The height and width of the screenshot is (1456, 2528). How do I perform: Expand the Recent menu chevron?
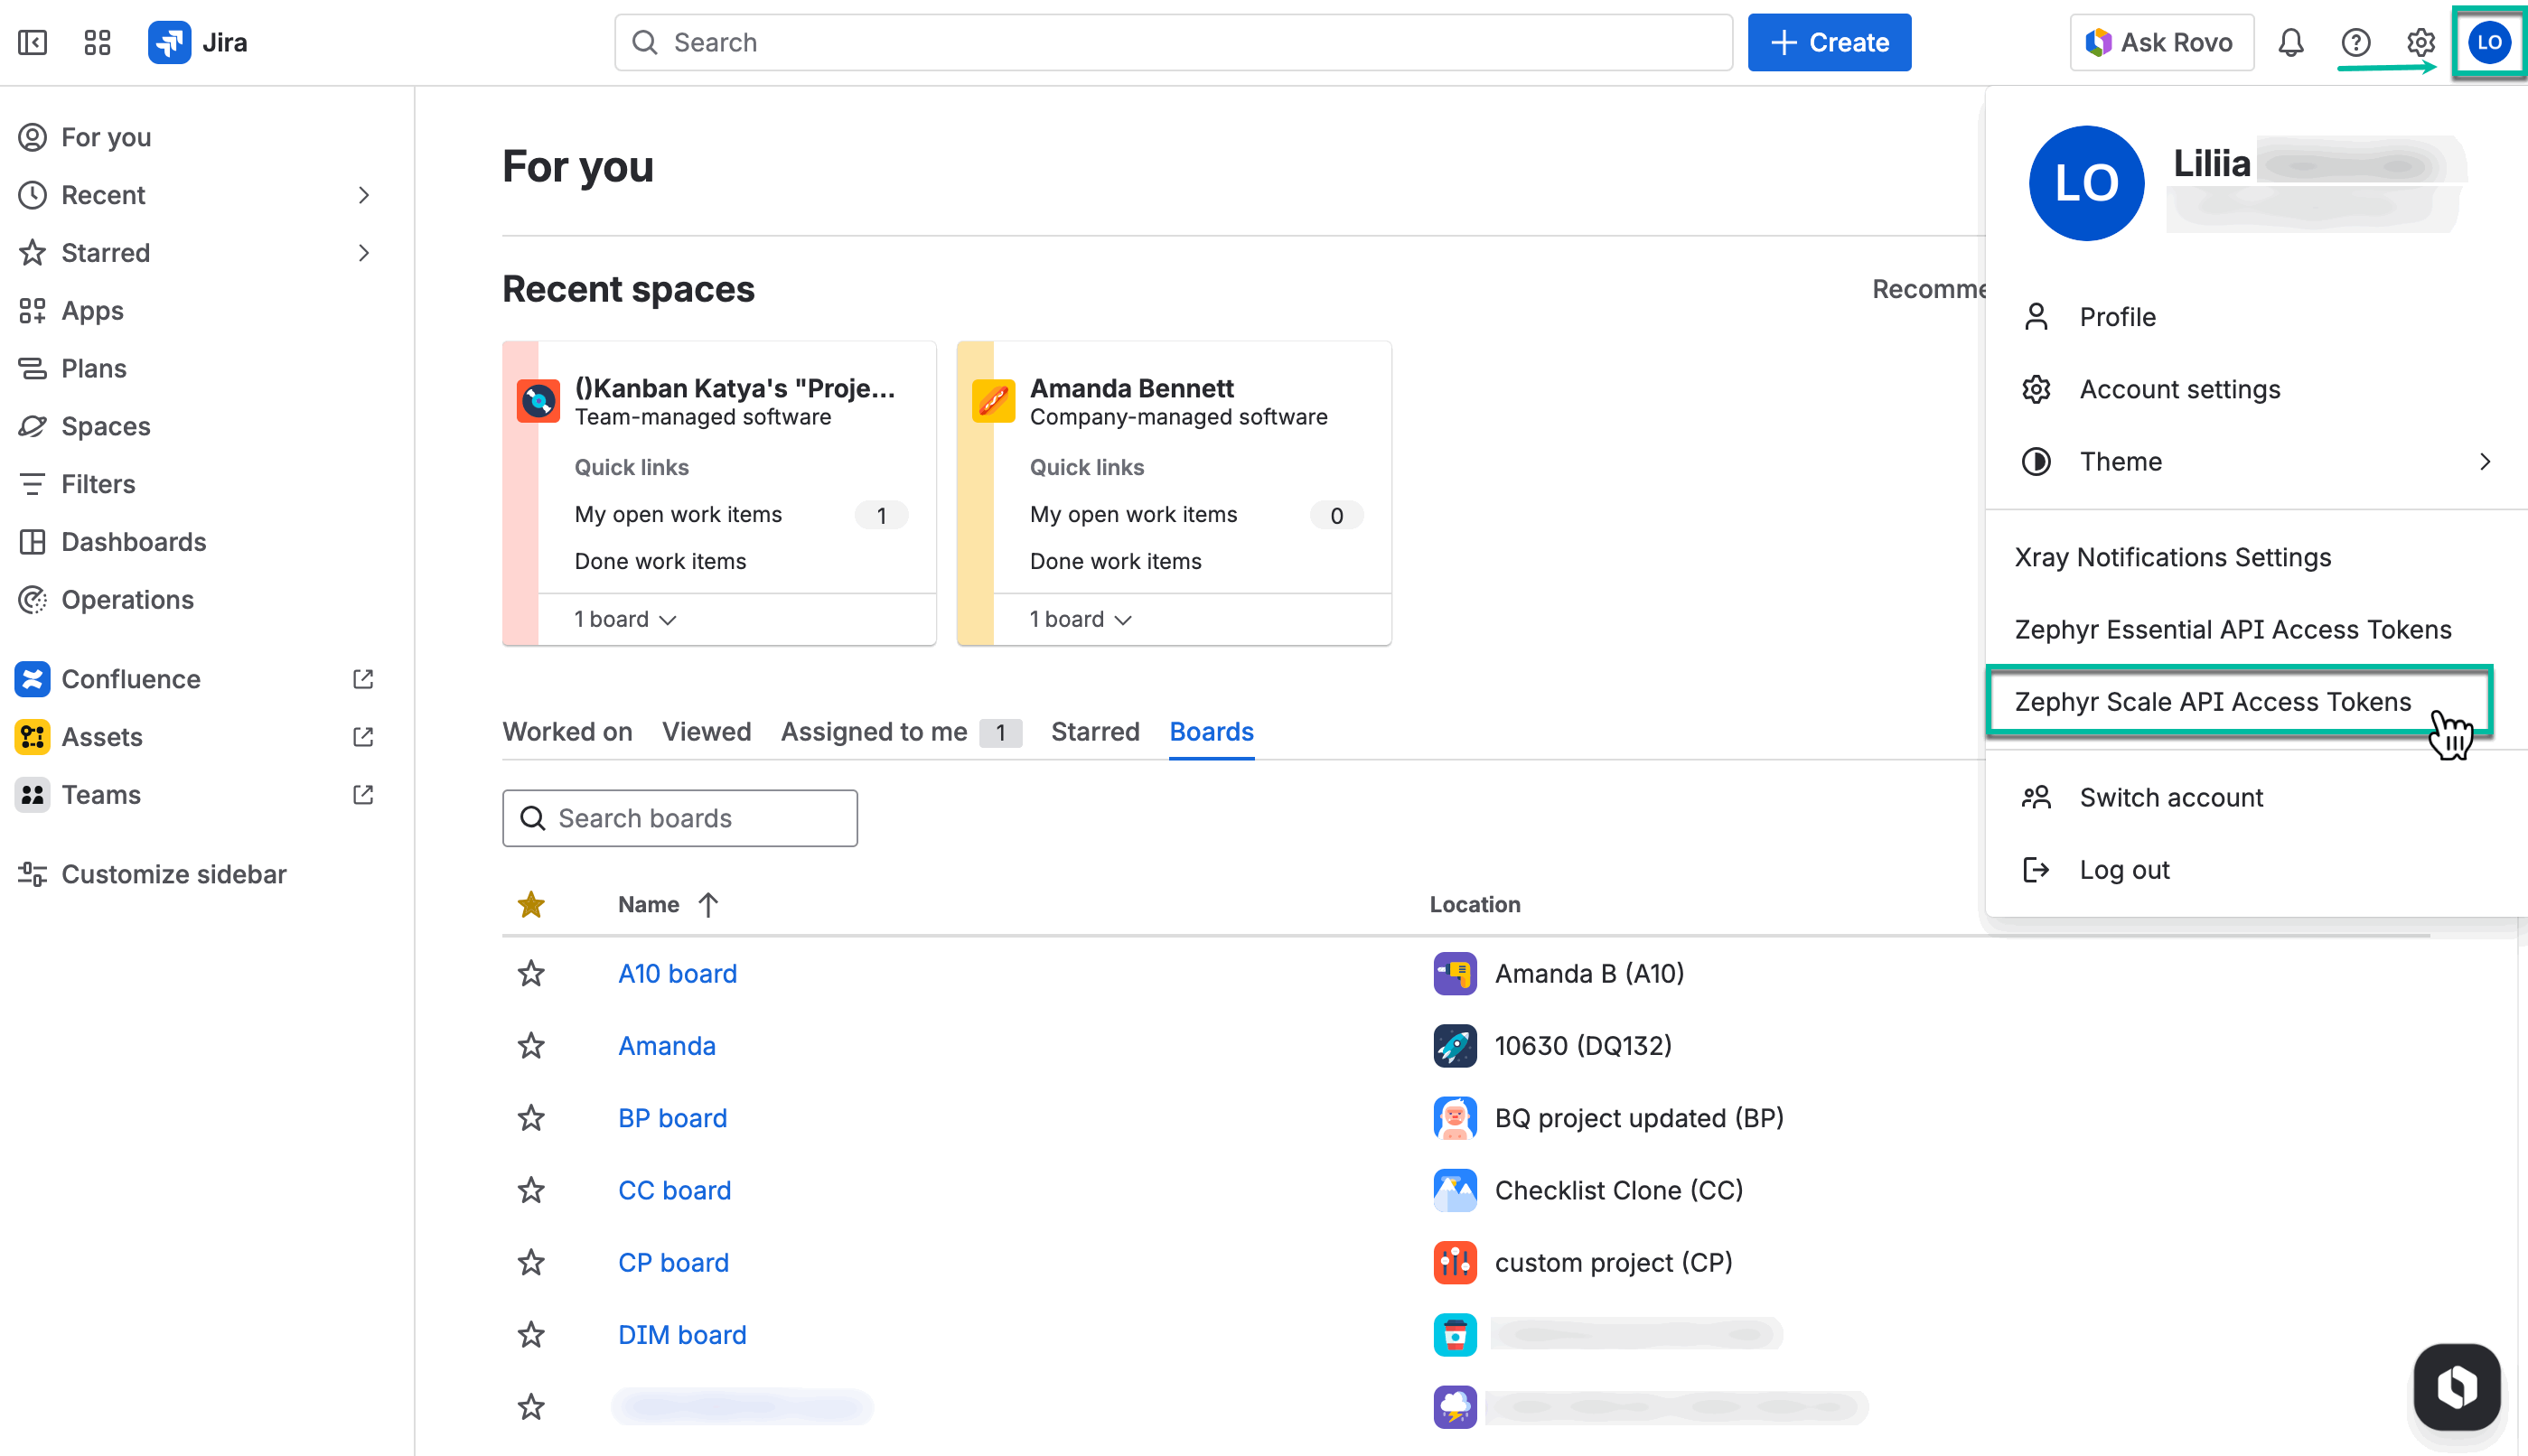364,195
